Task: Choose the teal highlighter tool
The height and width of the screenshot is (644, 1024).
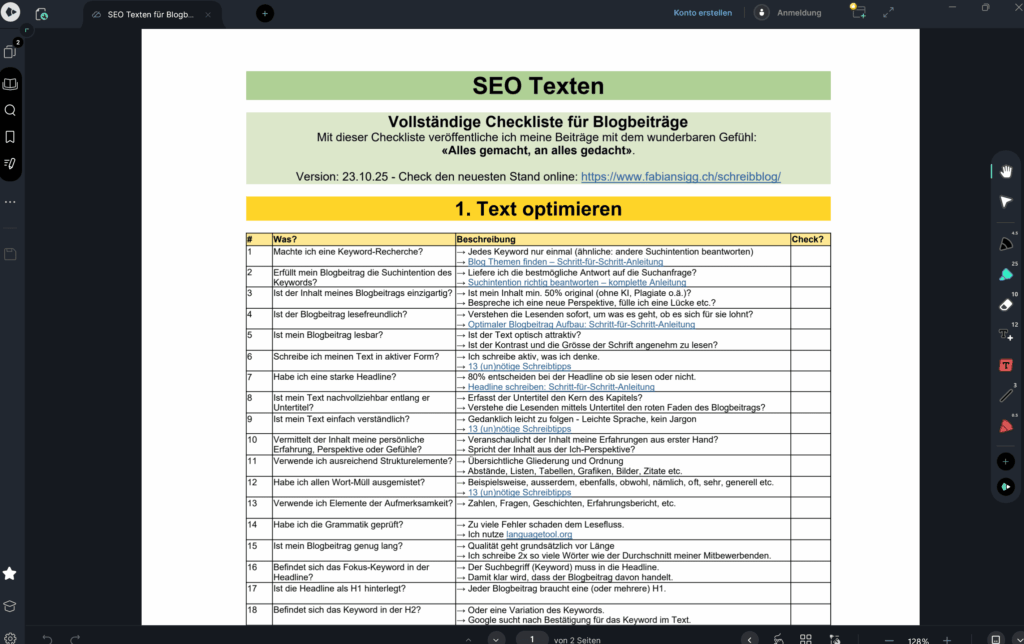Action: click(1006, 274)
